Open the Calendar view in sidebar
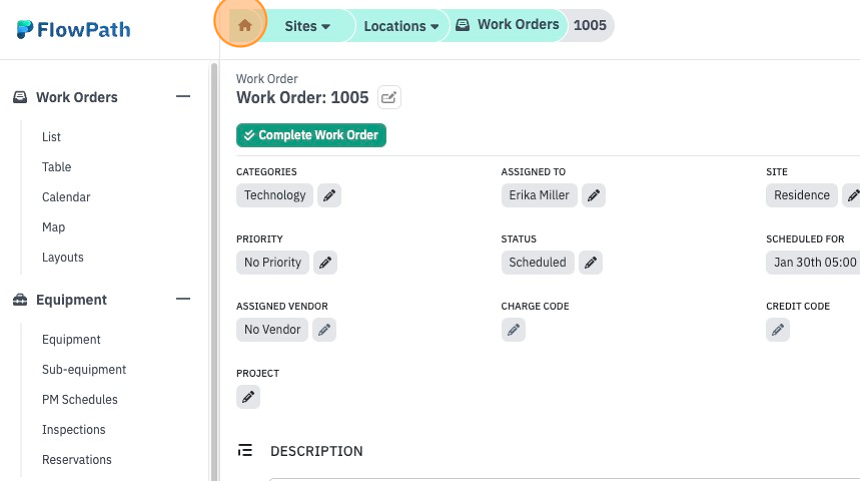The height and width of the screenshot is (481, 860). click(66, 197)
